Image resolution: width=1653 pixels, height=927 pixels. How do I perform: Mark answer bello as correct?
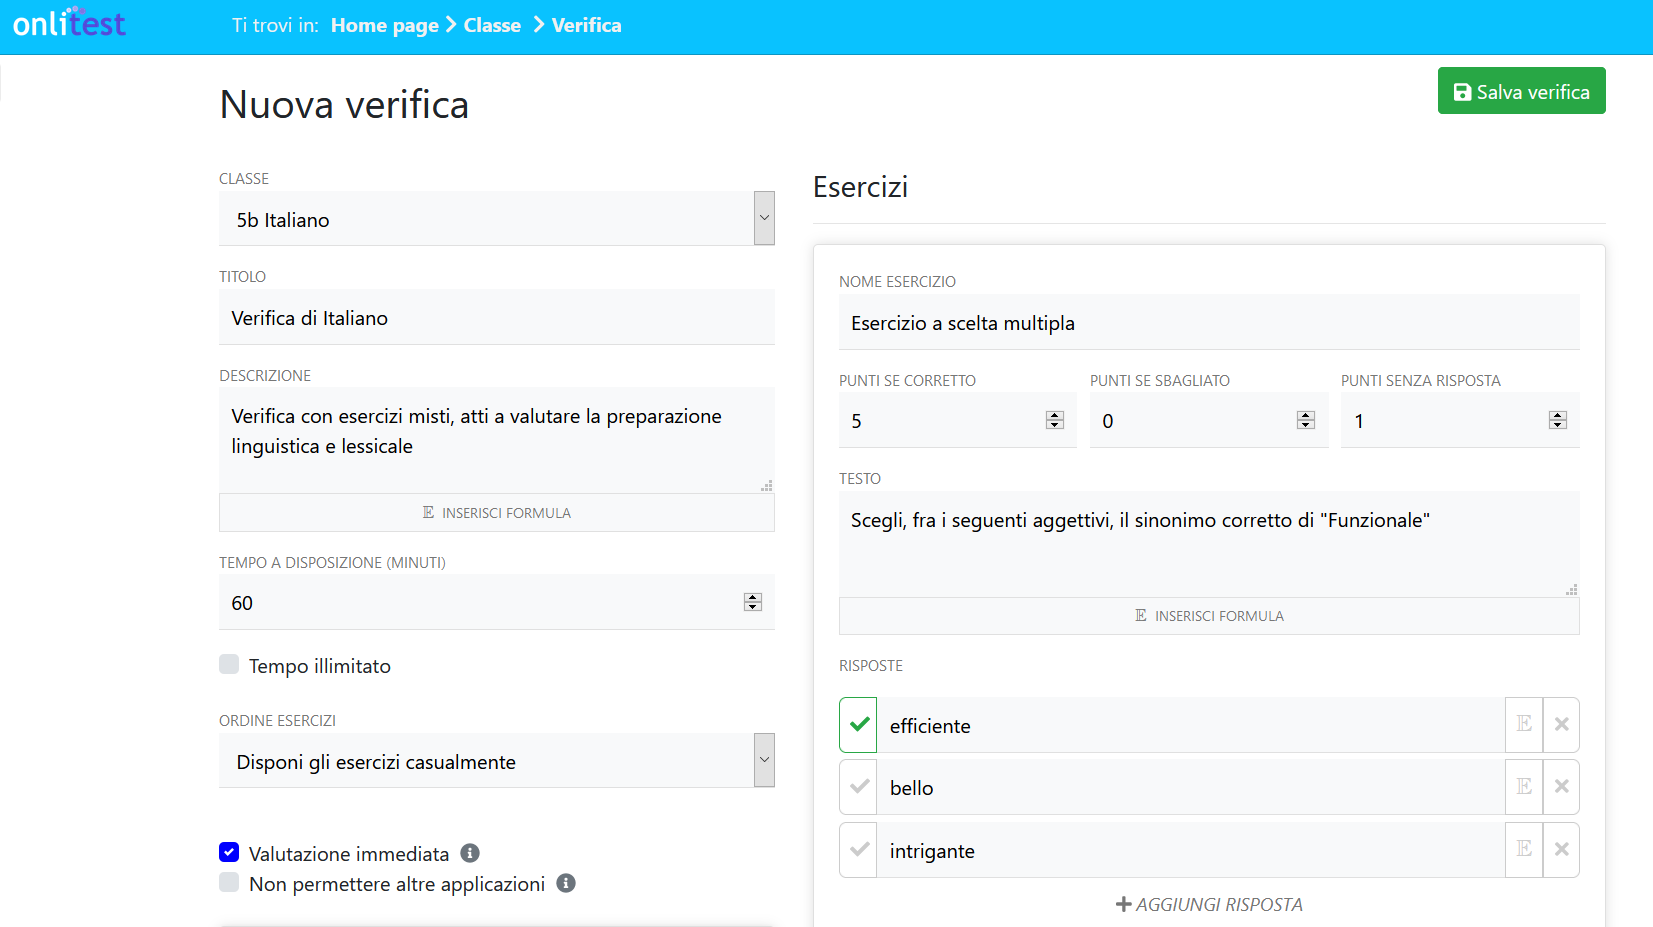click(858, 787)
